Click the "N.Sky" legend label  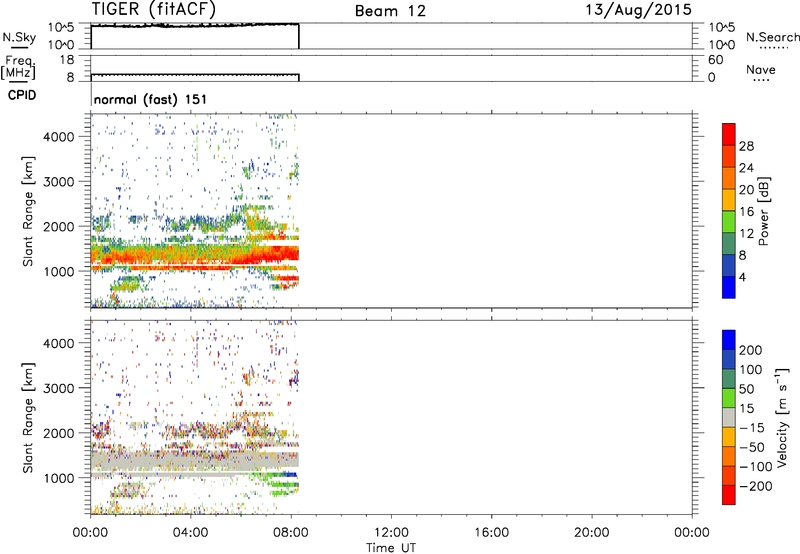tap(19, 37)
